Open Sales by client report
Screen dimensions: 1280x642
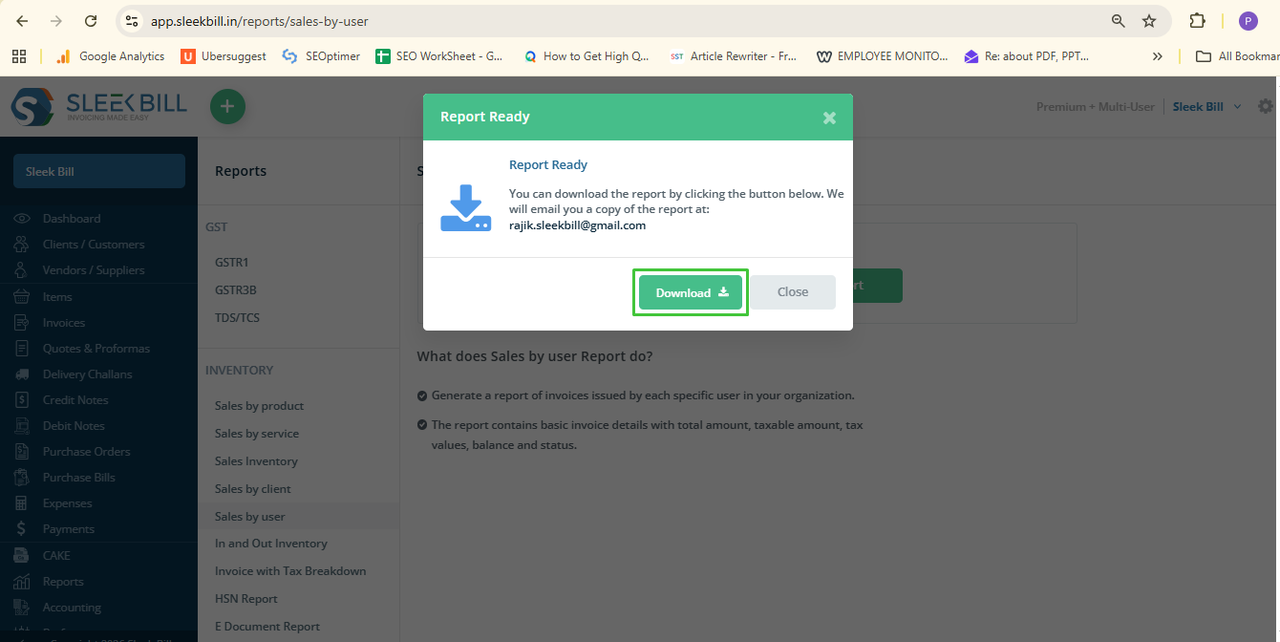click(x=253, y=489)
